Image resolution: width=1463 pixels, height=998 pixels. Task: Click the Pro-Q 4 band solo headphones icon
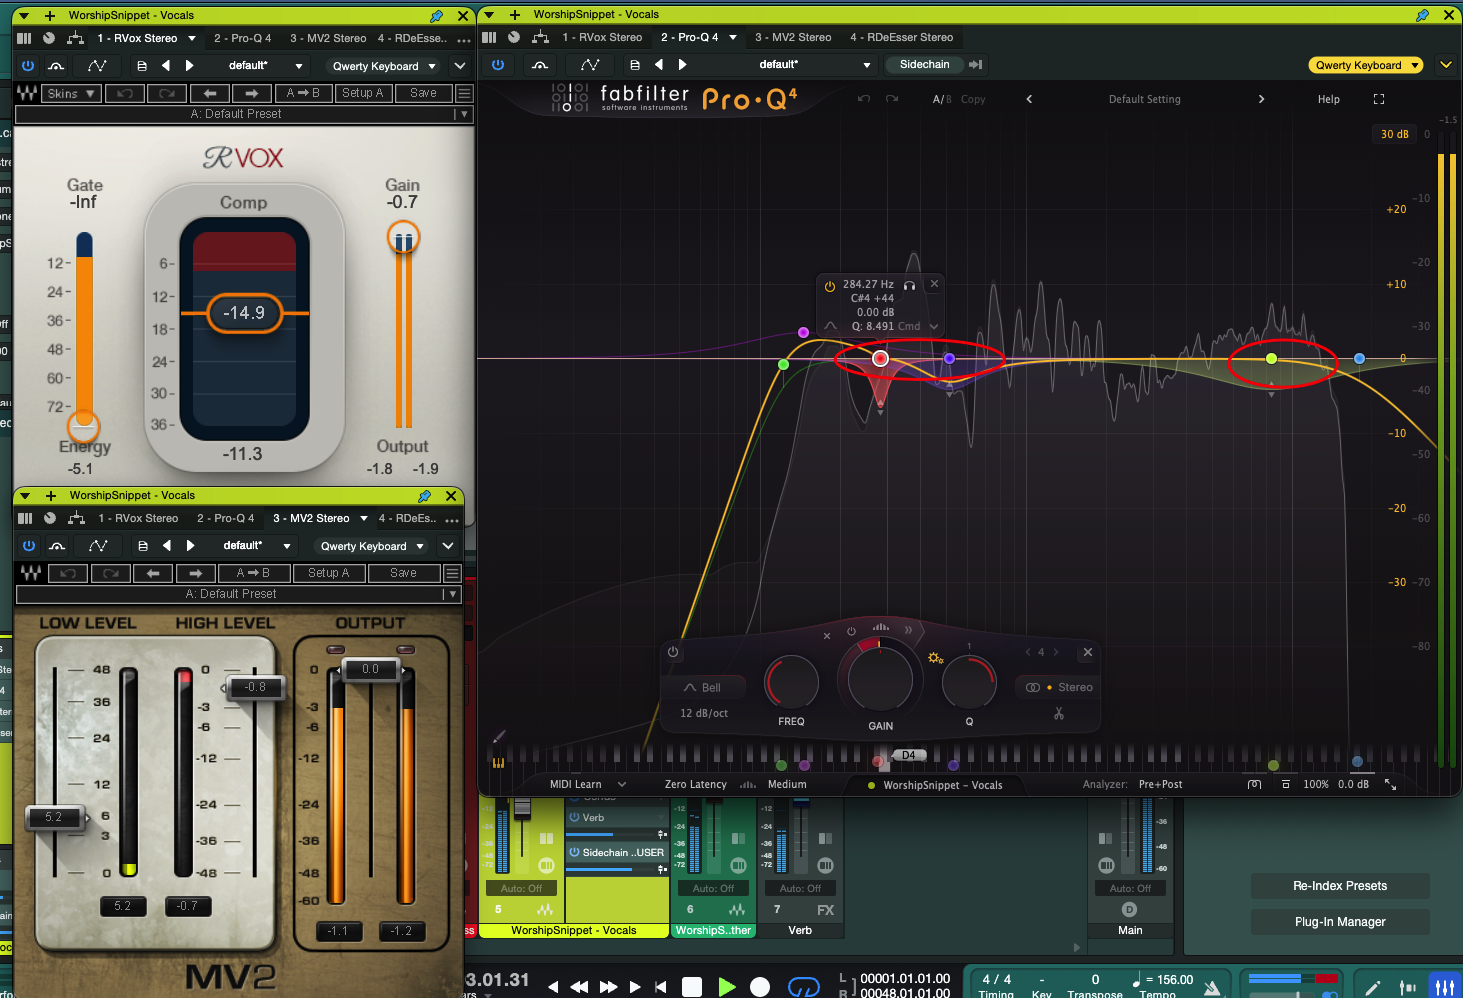[909, 285]
